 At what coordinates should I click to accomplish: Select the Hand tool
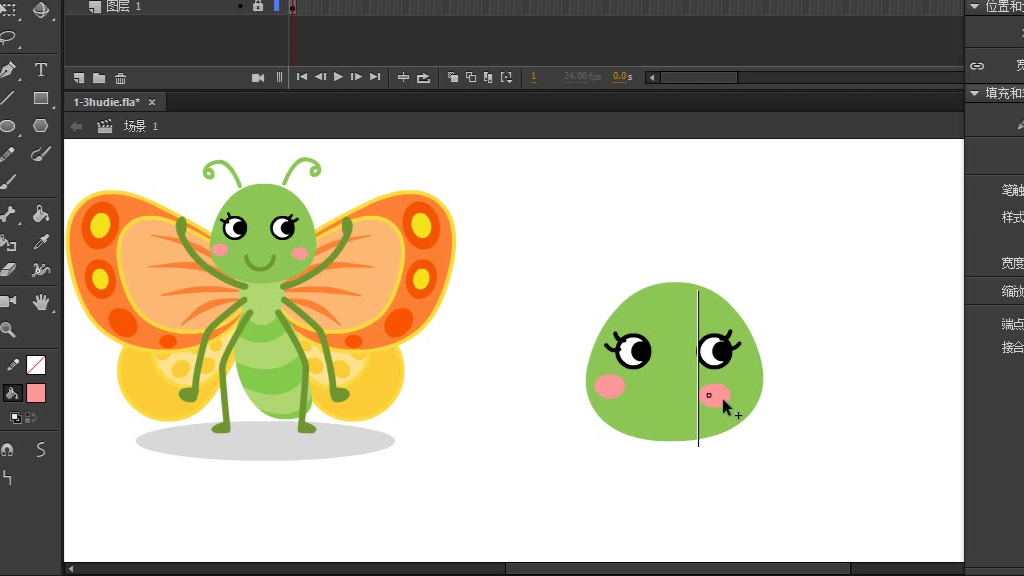[41, 301]
